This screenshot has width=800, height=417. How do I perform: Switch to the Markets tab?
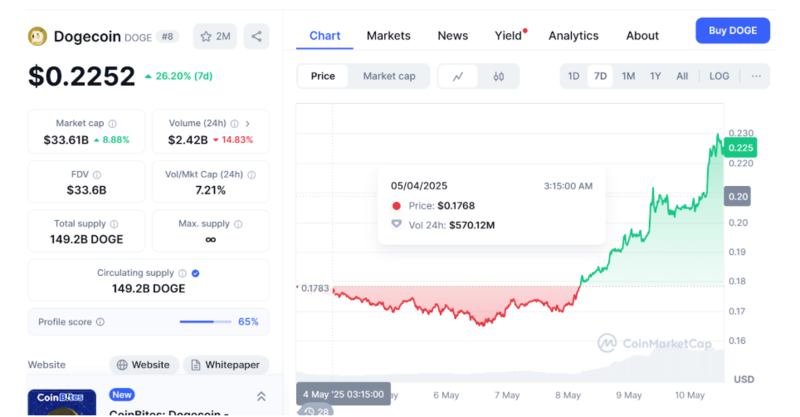[x=388, y=36]
